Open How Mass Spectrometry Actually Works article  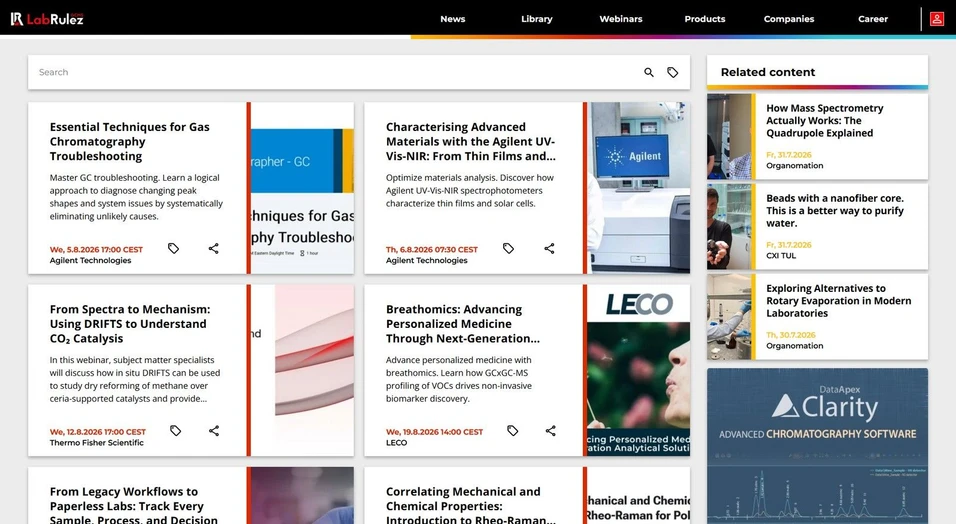coord(825,121)
